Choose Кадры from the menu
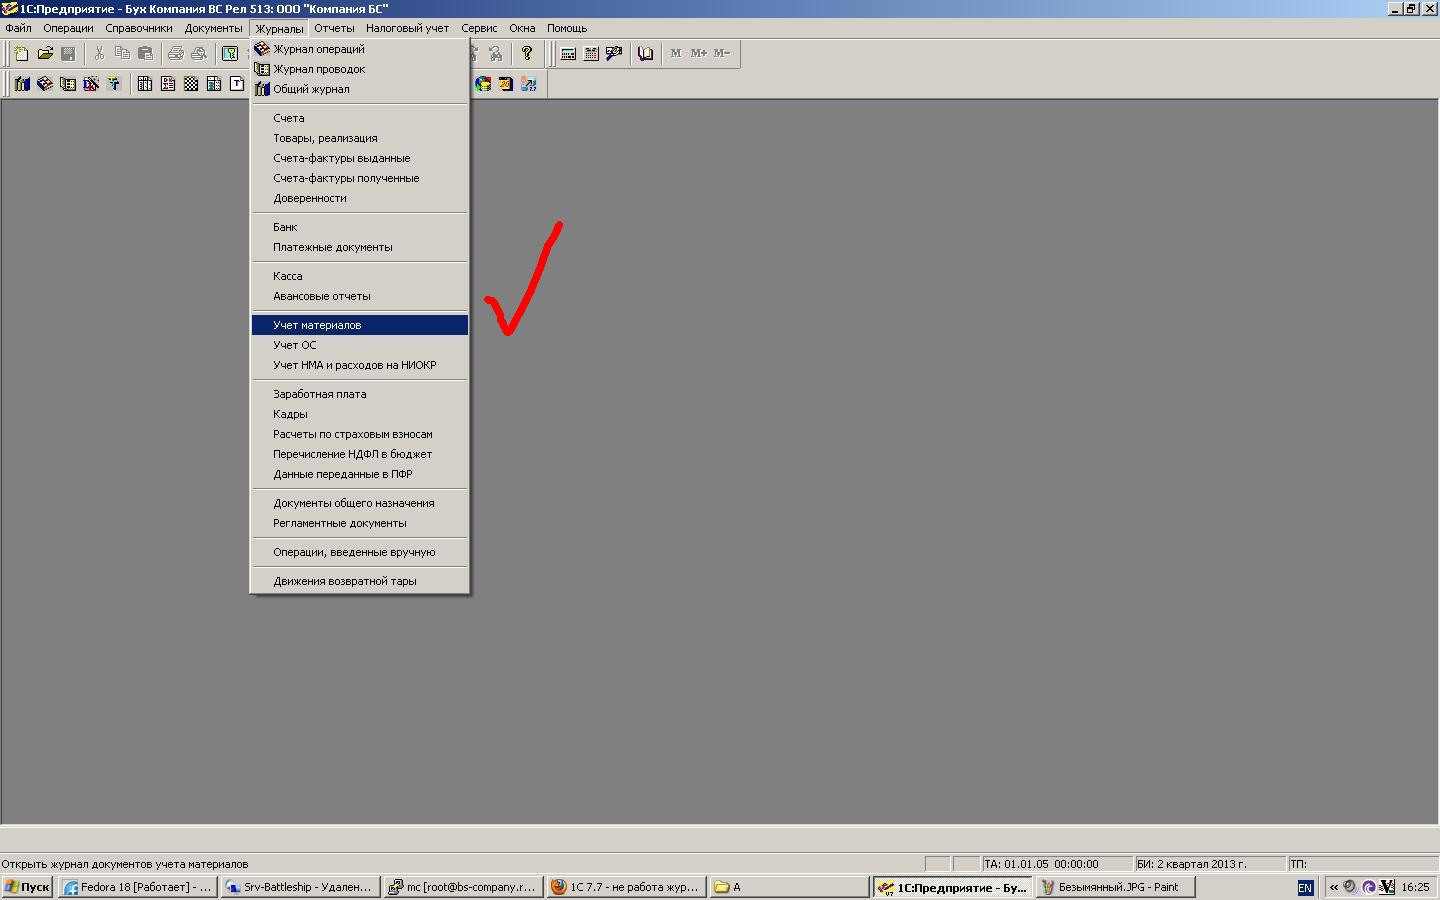 pyautogui.click(x=360, y=414)
